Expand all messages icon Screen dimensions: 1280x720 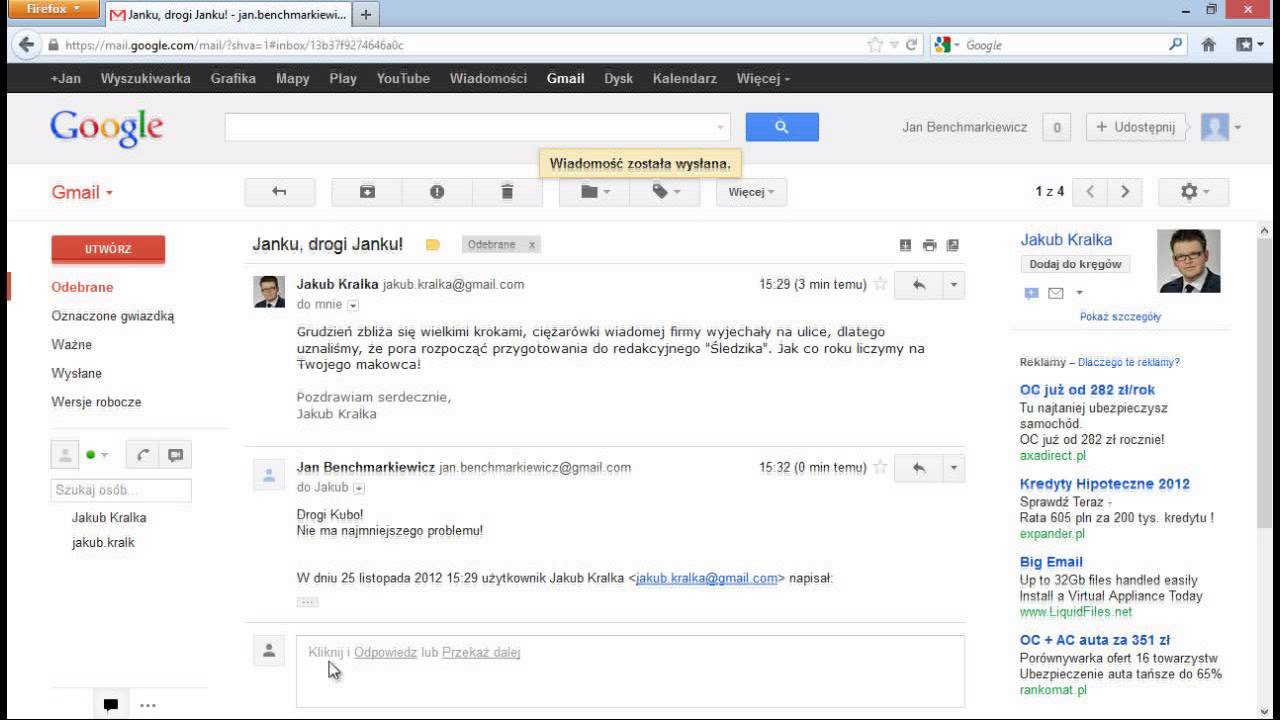906,245
